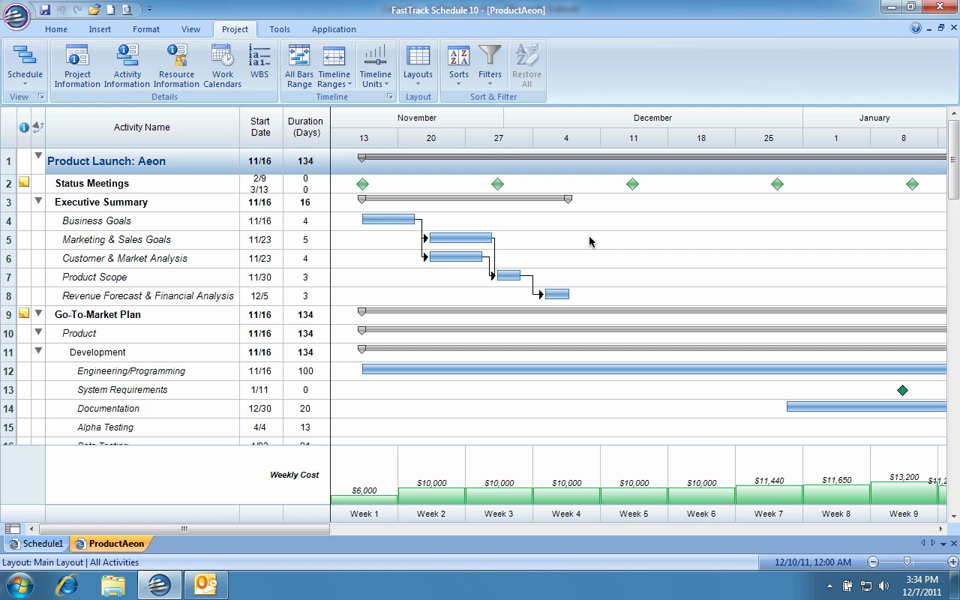The height and width of the screenshot is (600, 960).
Task: Click the info column header icon
Action: click(x=24, y=127)
